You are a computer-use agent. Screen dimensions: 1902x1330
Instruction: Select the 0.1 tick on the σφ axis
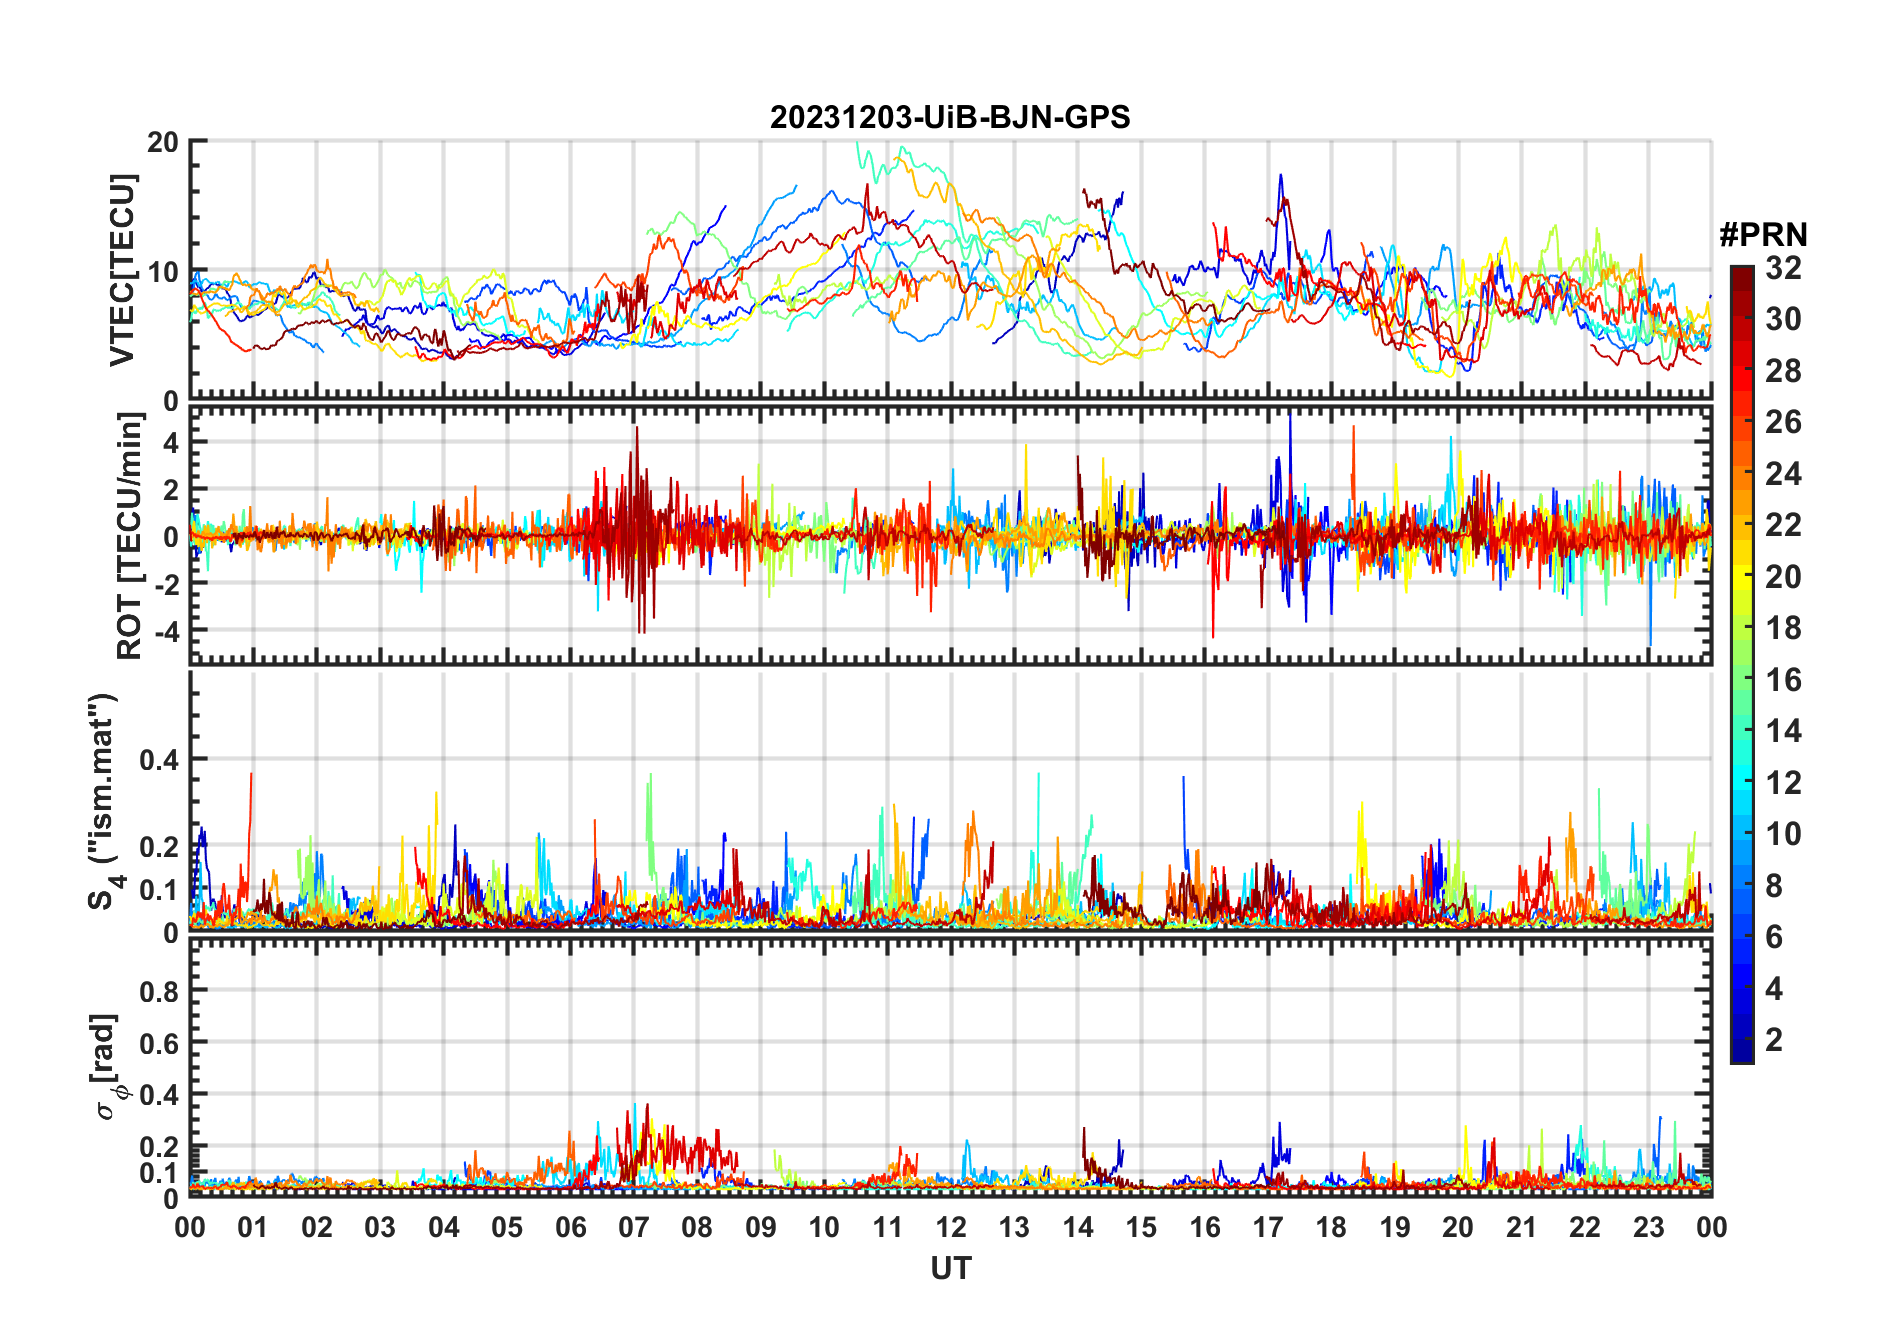click(x=159, y=1172)
